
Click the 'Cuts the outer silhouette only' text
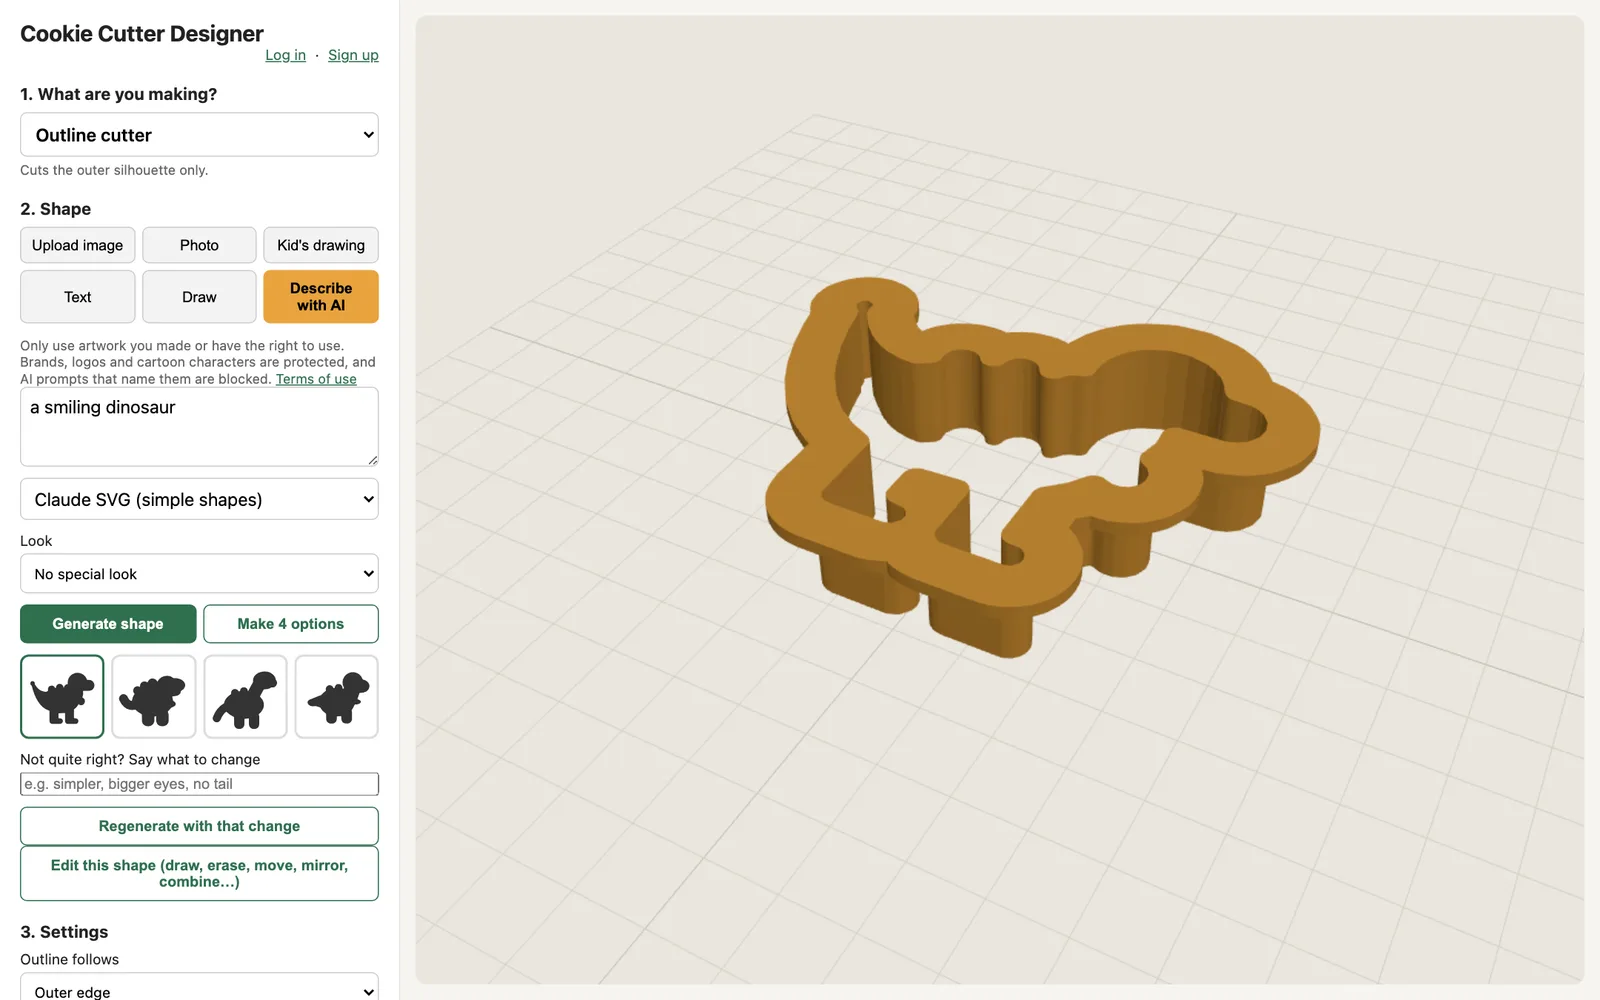click(114, 170)
